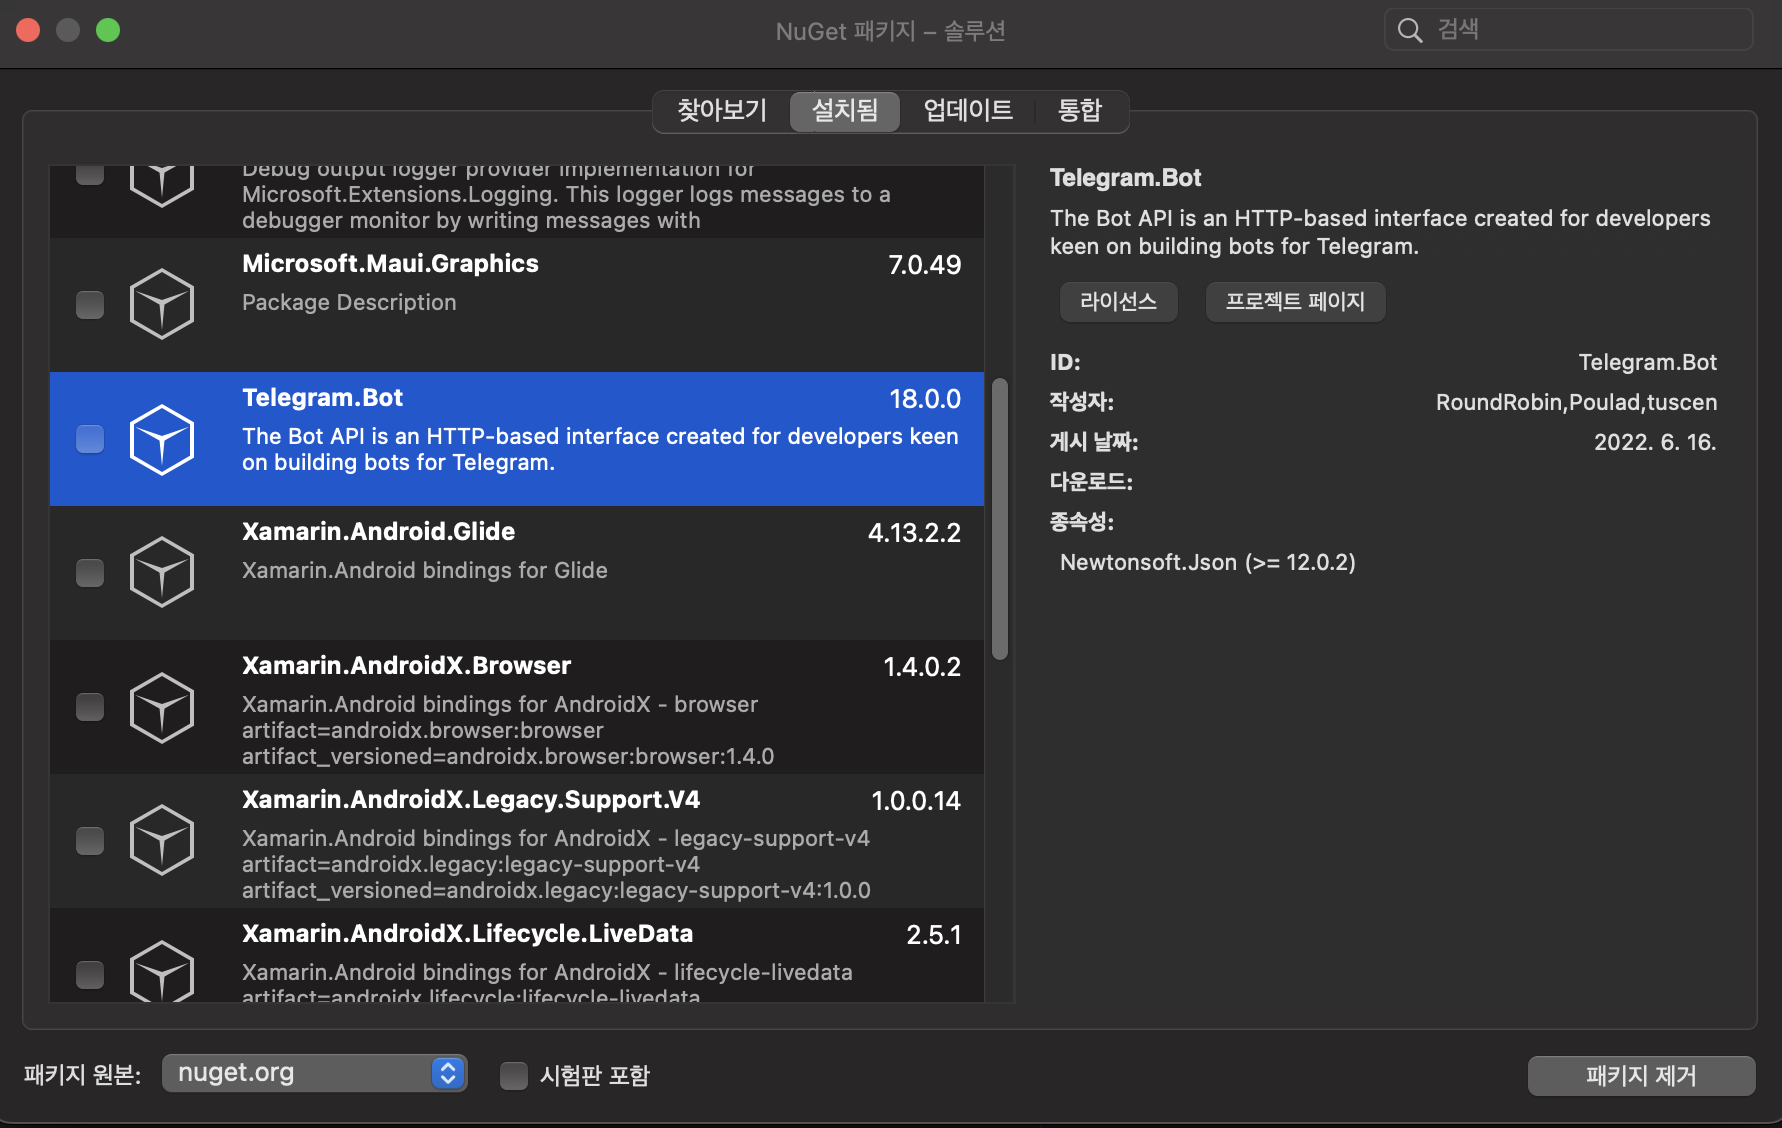Click the Package Description text
This screenshot has height=1128, width=1782.
point(349,302)
